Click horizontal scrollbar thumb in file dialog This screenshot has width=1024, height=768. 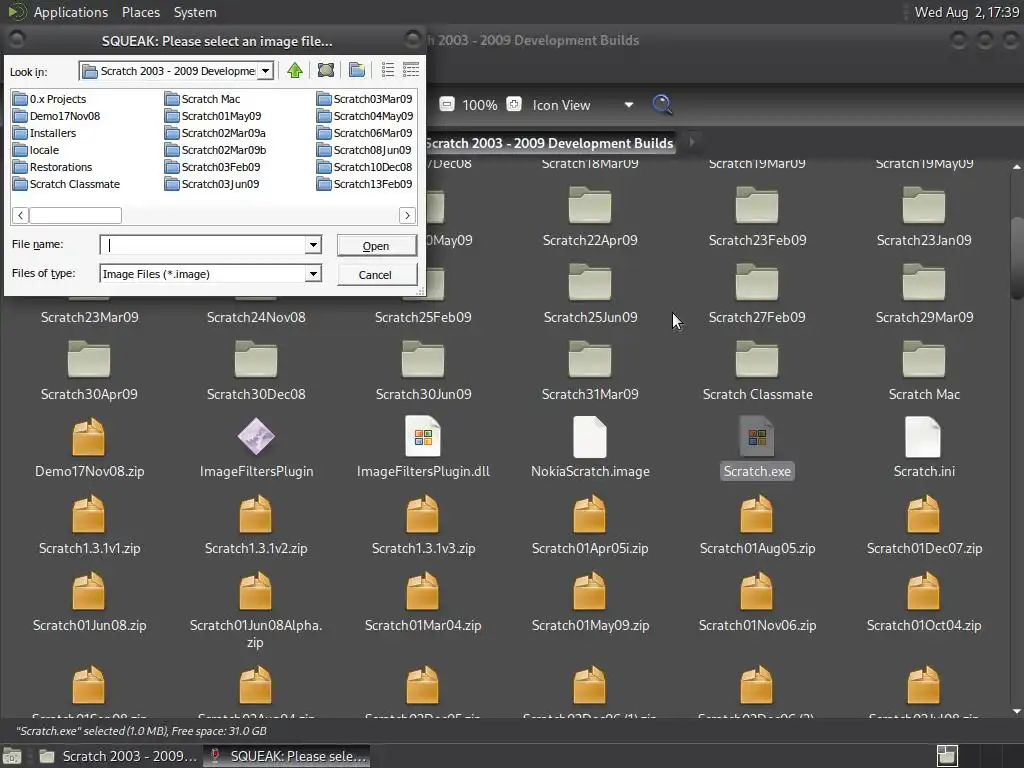75,215
